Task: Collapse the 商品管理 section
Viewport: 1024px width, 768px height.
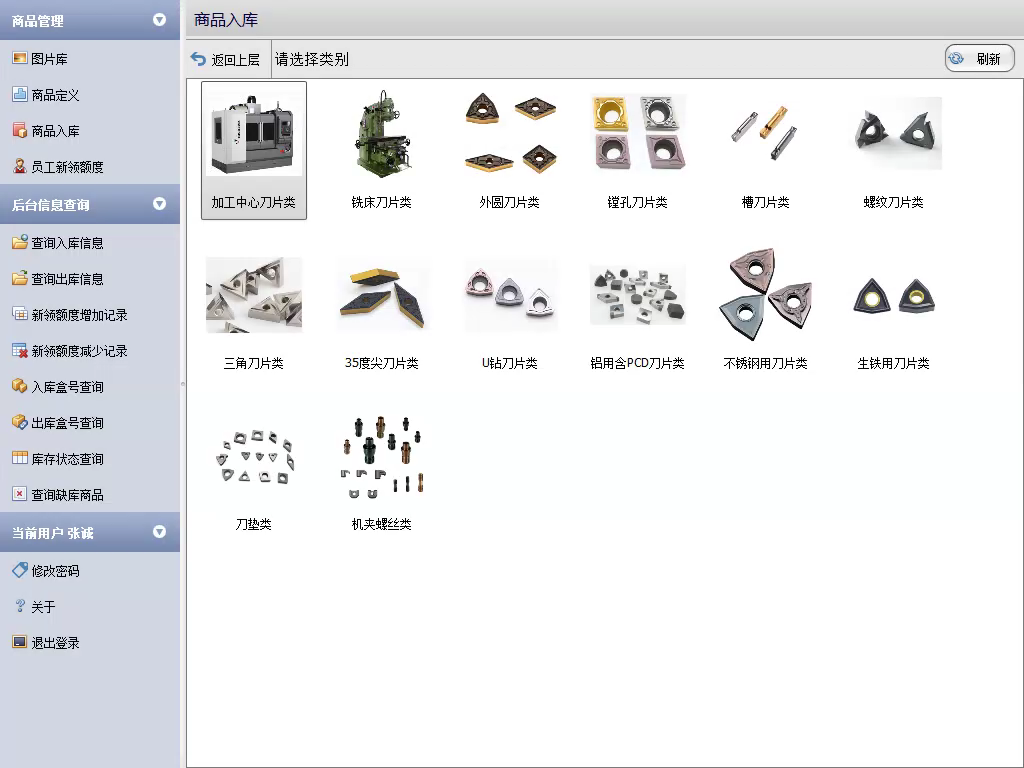Action: [x=159, y=20]
